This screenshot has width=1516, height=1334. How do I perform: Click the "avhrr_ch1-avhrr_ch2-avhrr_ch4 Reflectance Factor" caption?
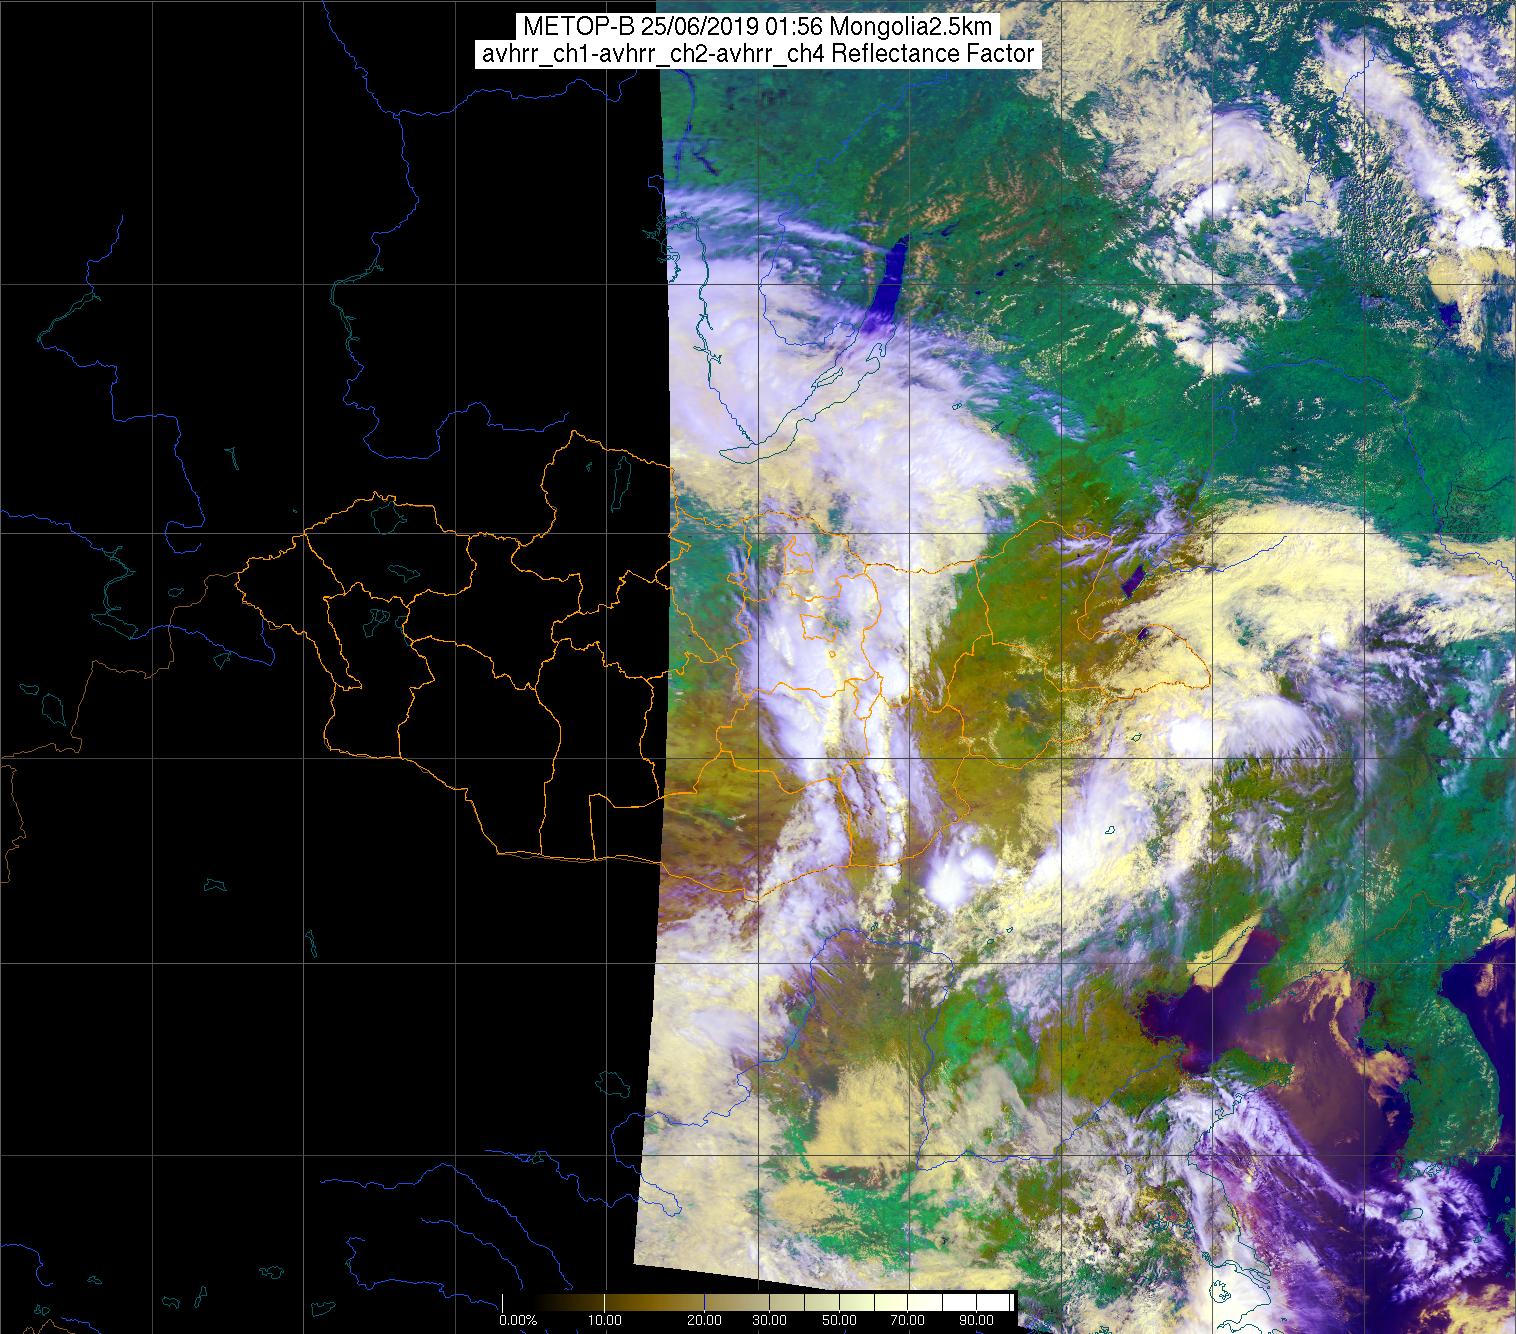(x=758, y=54)
